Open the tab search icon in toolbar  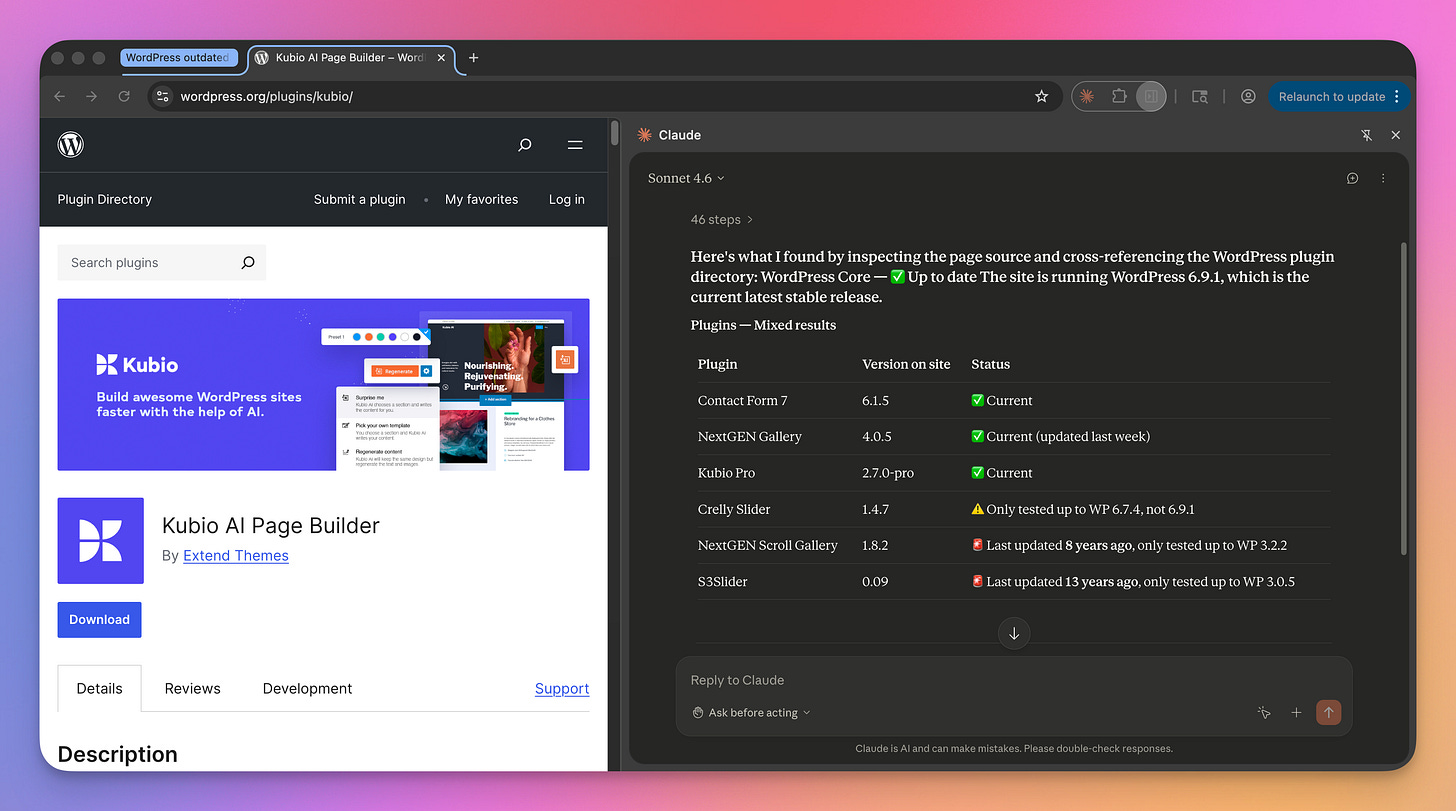click(x=1200, y=97)
